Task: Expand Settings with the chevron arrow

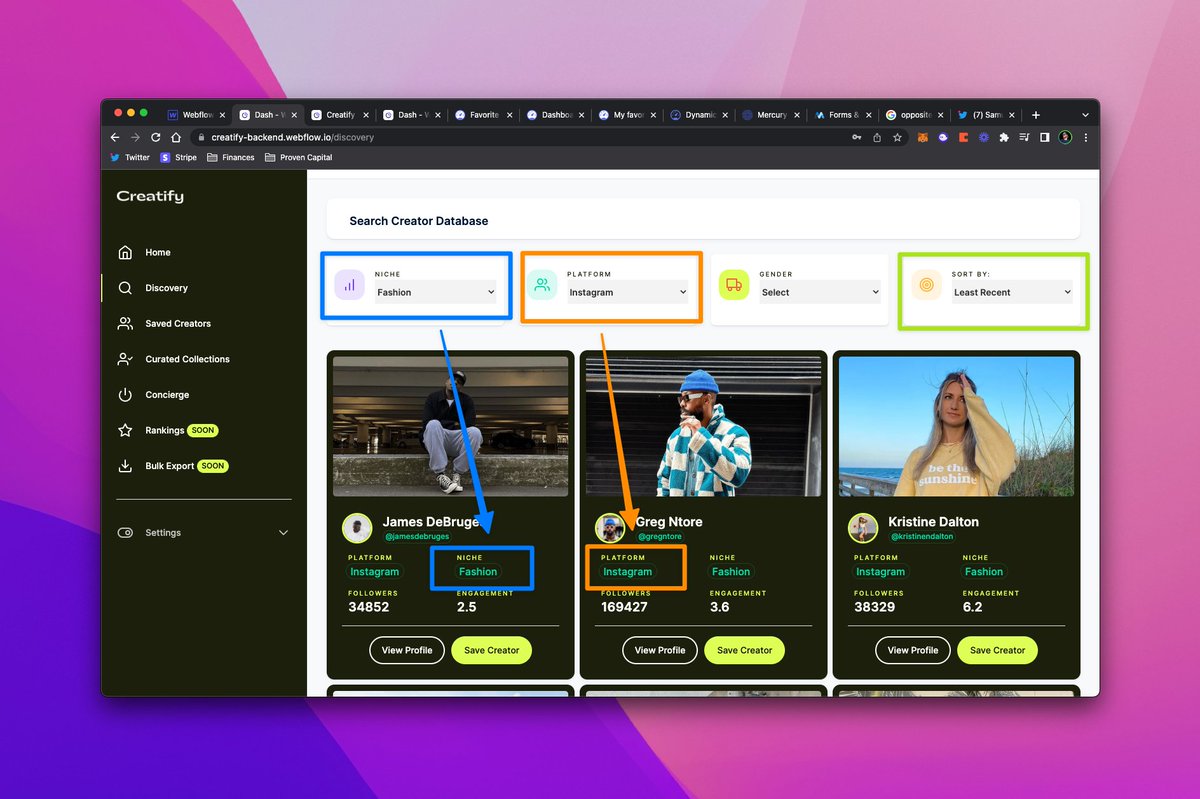Action: coord(283,533)
